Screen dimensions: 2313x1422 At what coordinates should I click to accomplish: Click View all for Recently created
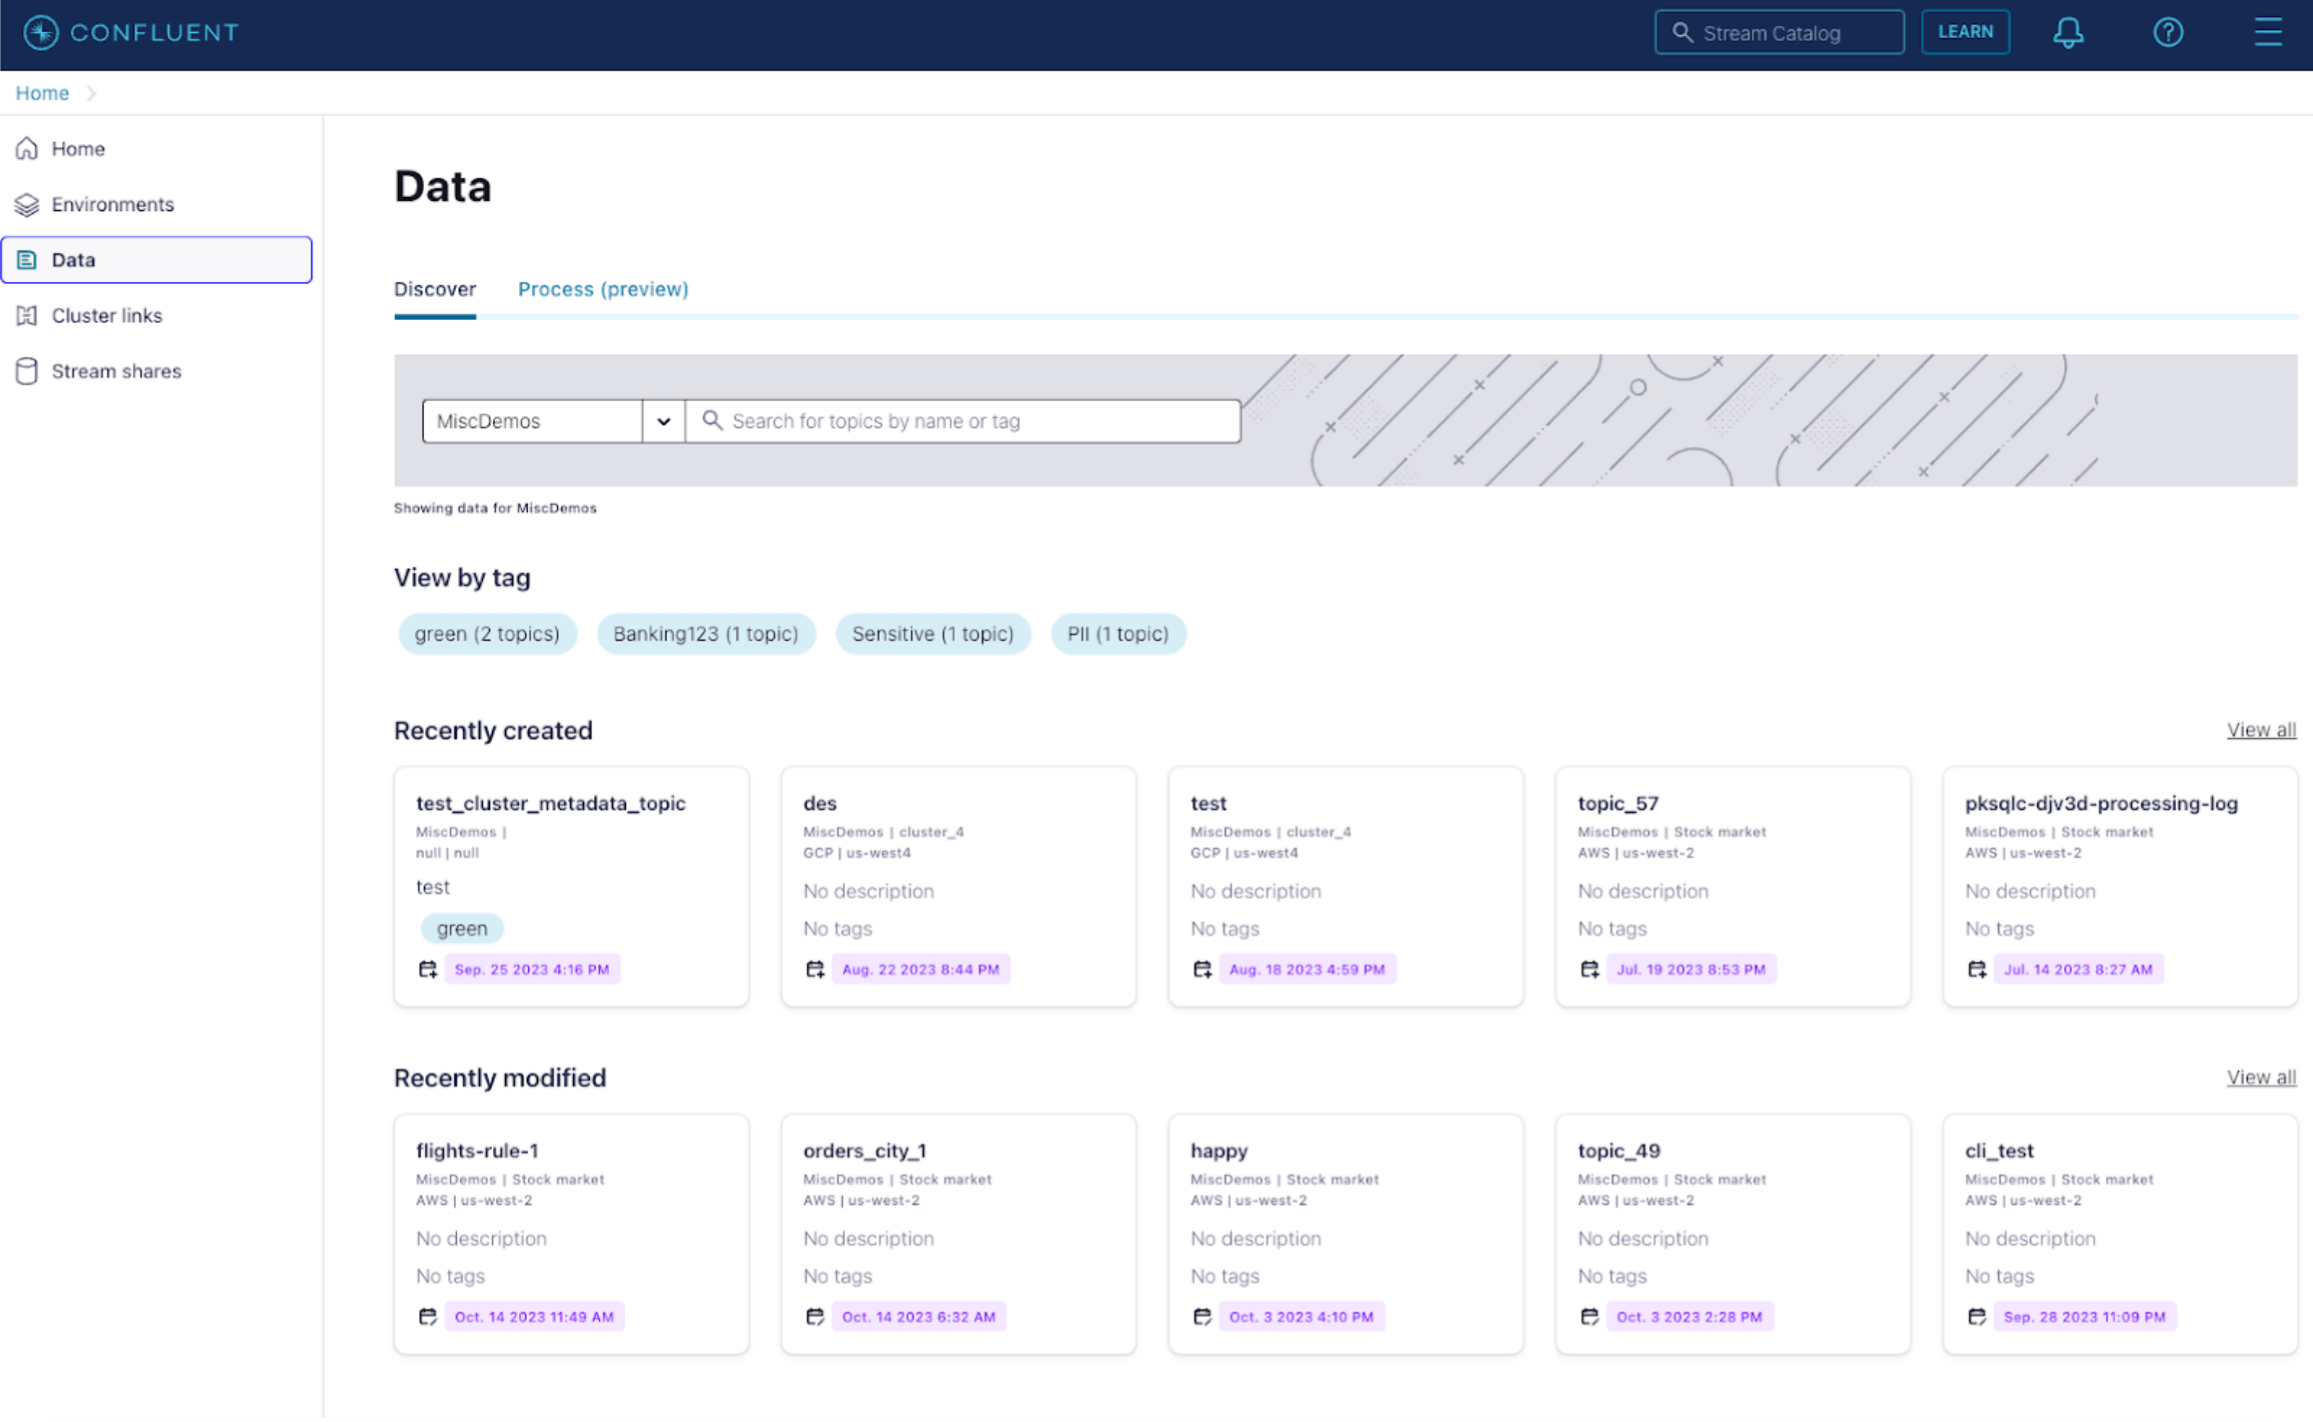tap(2261, 730)
